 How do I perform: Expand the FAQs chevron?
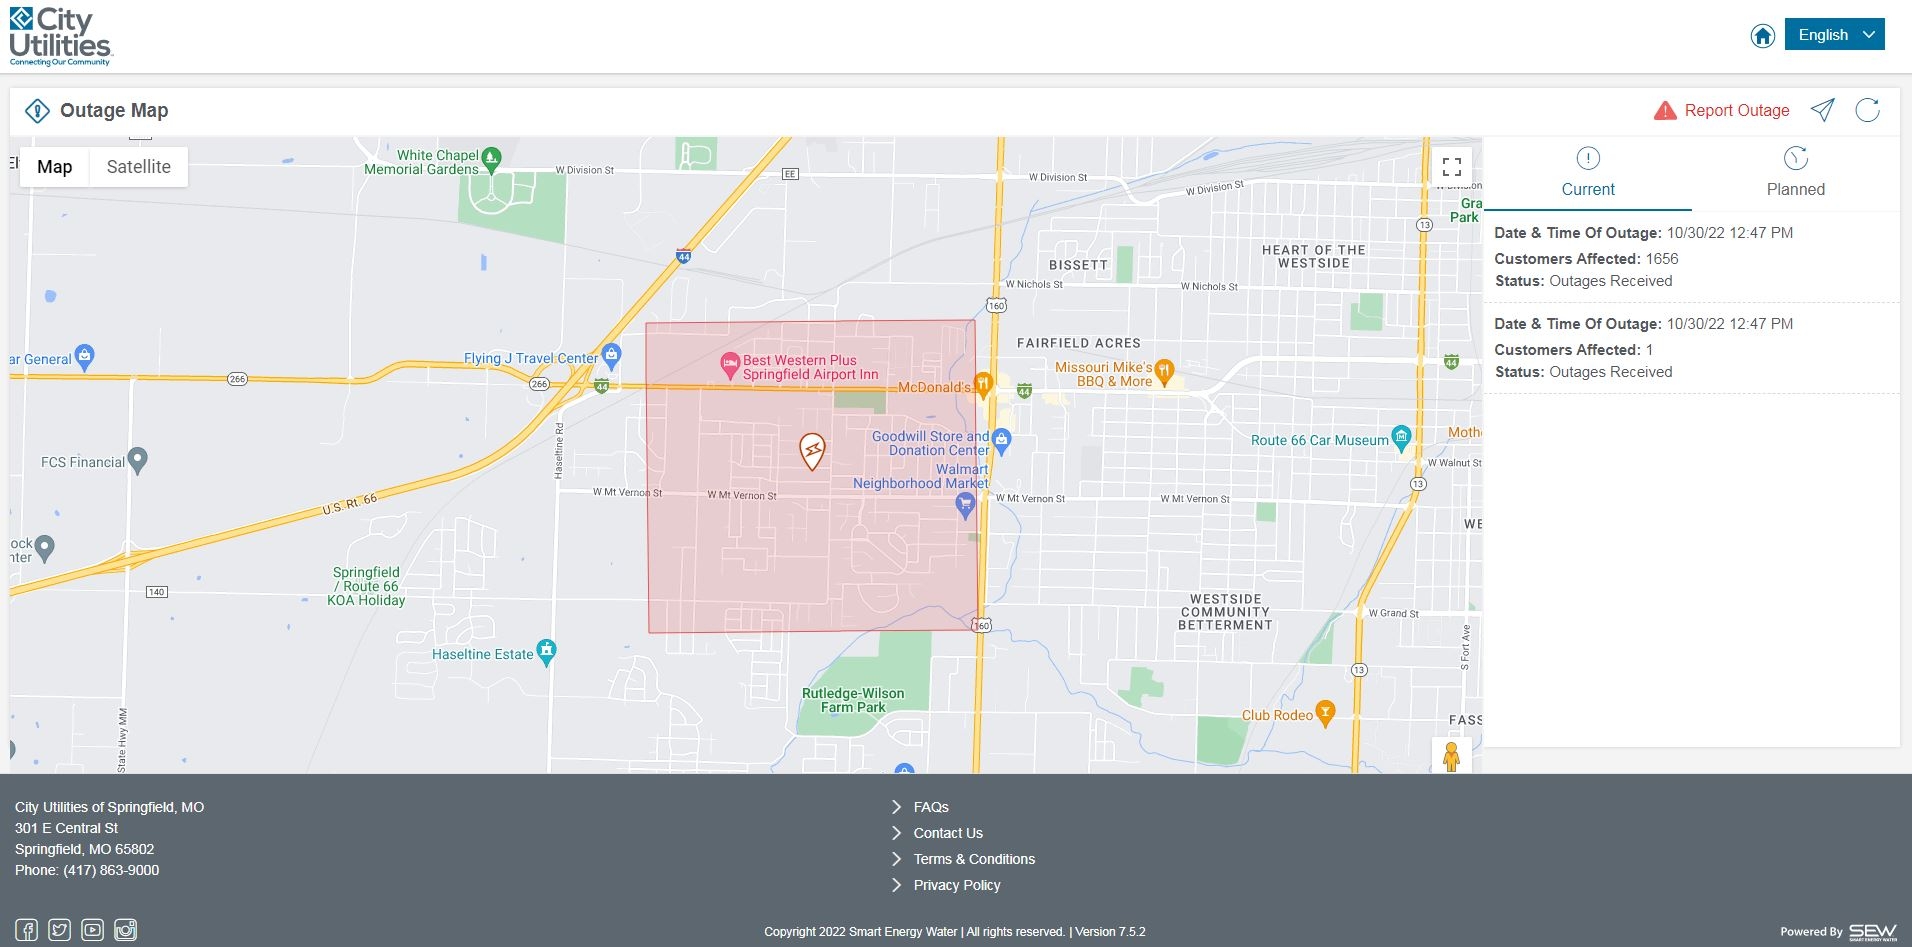pos(897,806)
